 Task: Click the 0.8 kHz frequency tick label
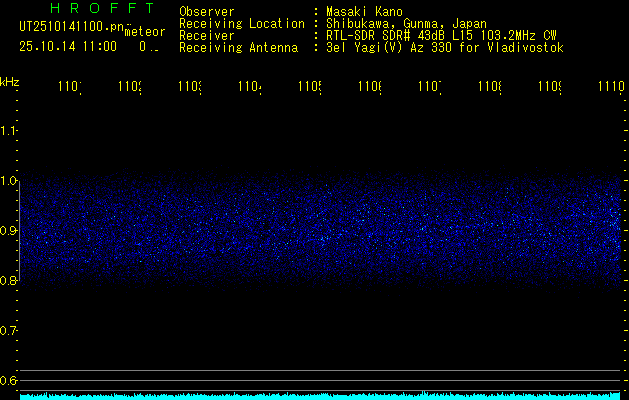[9, 280]
